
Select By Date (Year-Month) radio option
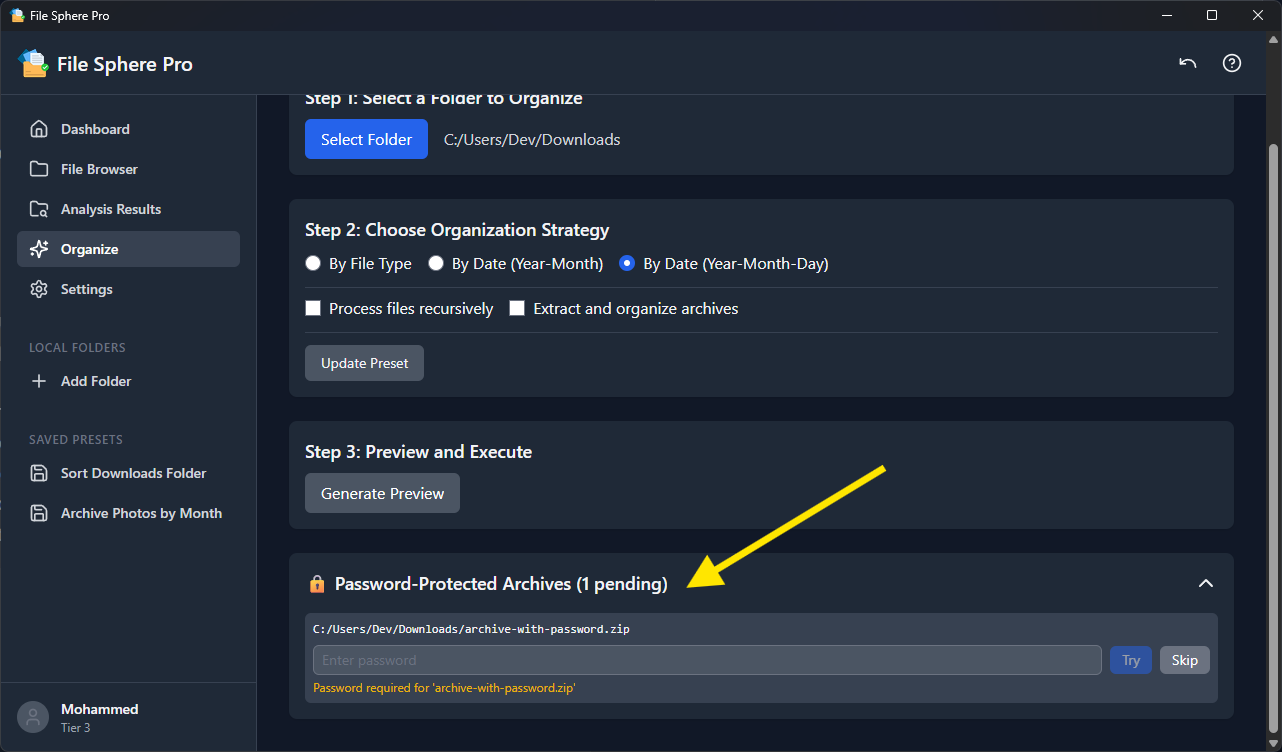(x=436, y=264)
